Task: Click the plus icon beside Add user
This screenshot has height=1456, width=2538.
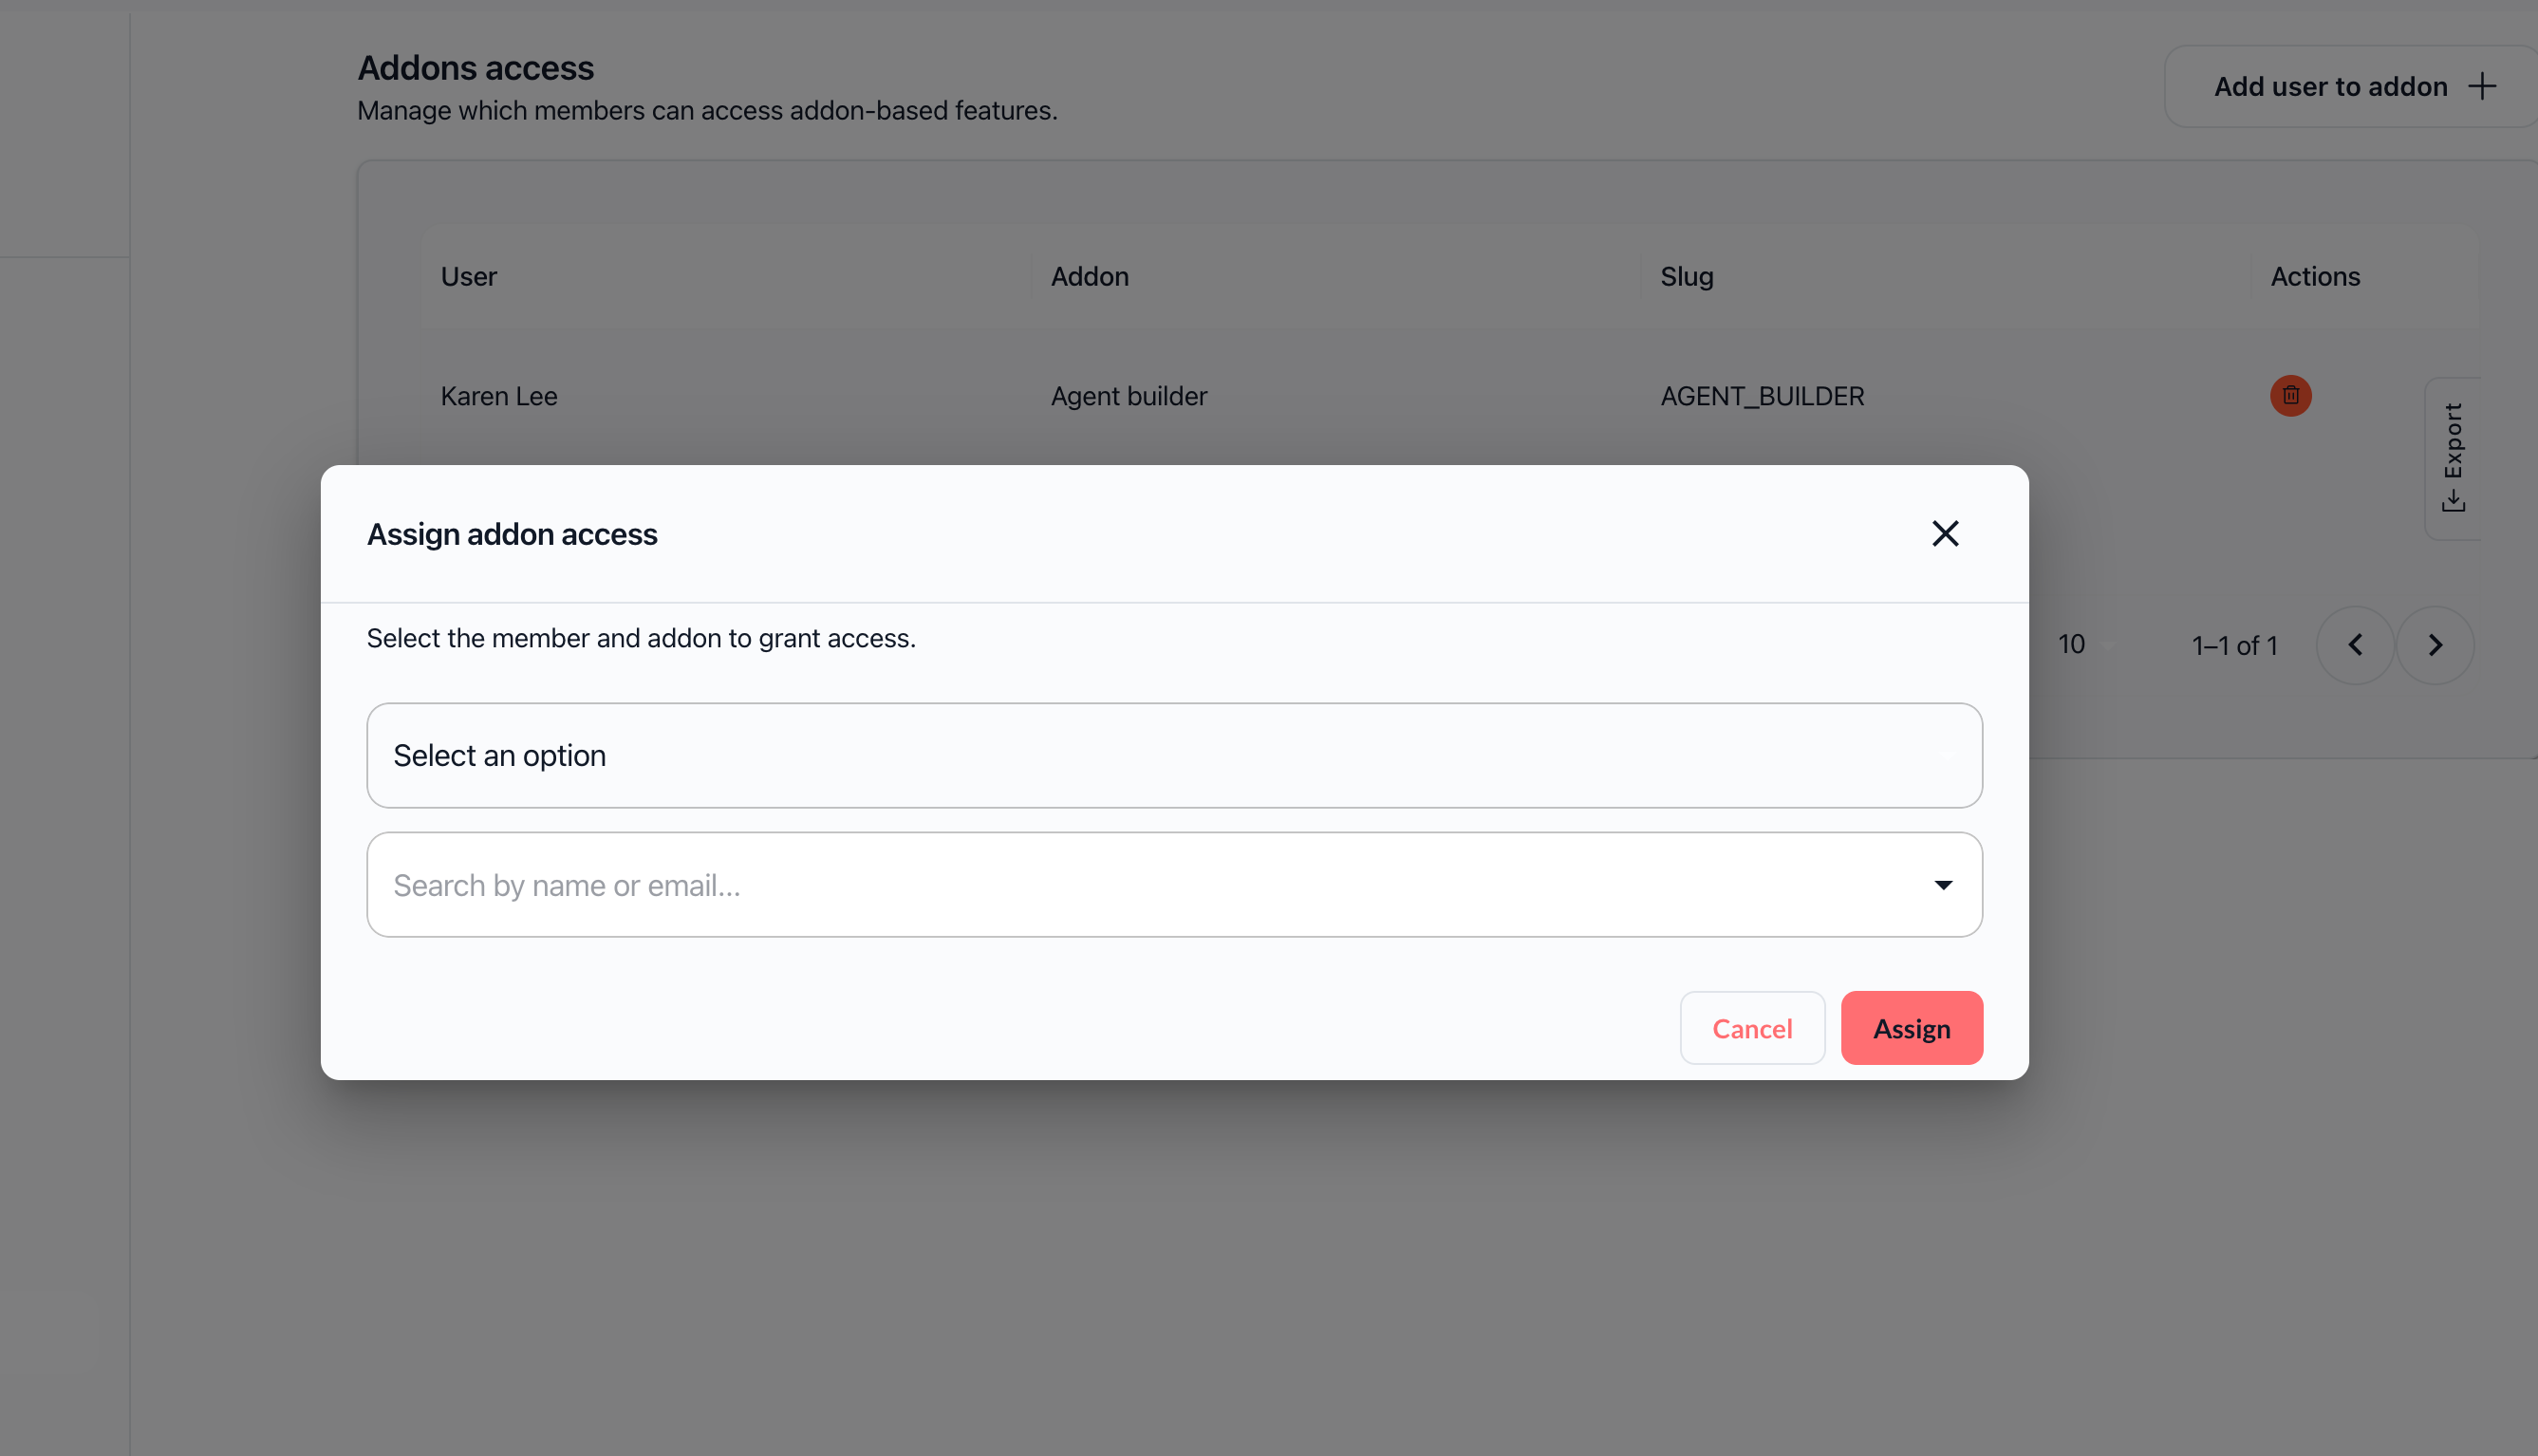Action: (2482, 87)
